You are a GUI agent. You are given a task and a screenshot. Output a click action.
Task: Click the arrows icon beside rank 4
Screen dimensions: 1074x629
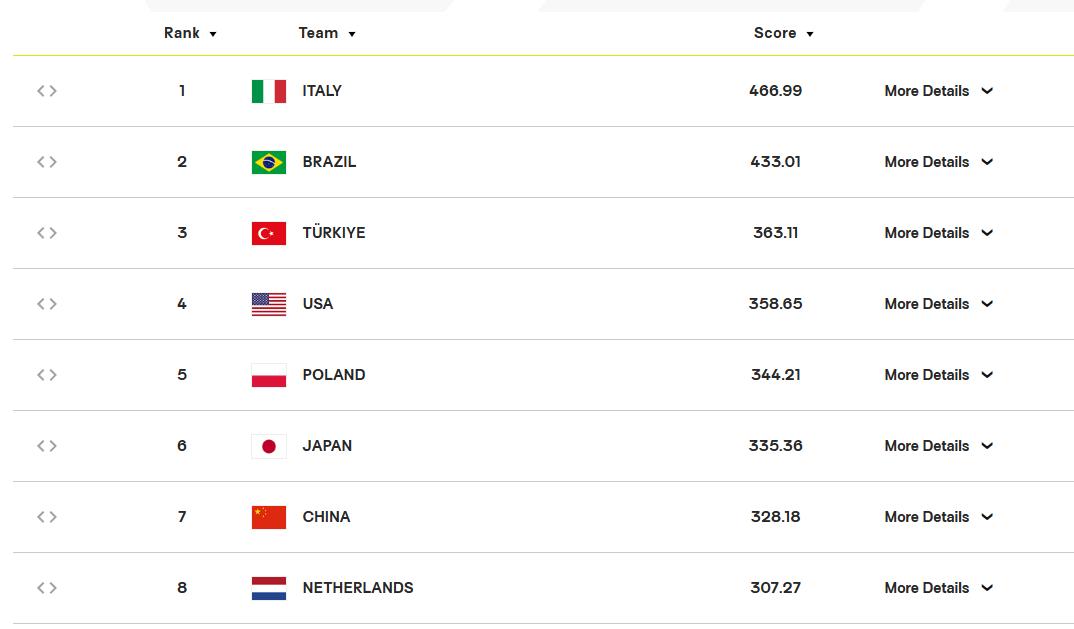(x=47, y=304)
